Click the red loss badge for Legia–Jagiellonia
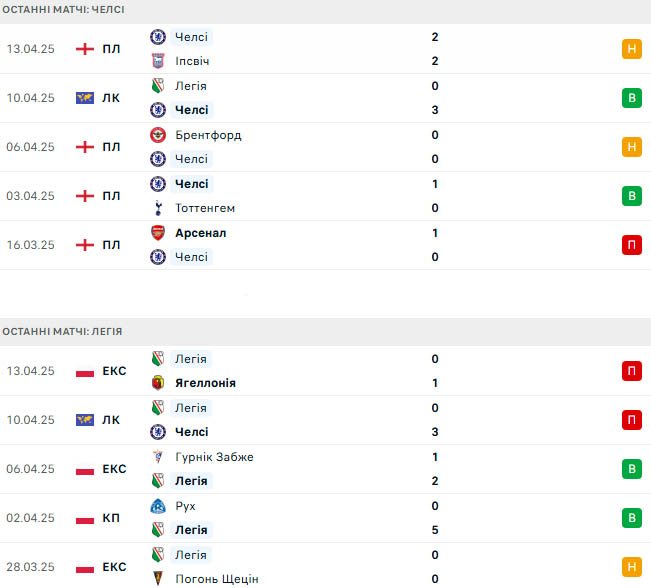651x588 pixels. tap(631, 371)
